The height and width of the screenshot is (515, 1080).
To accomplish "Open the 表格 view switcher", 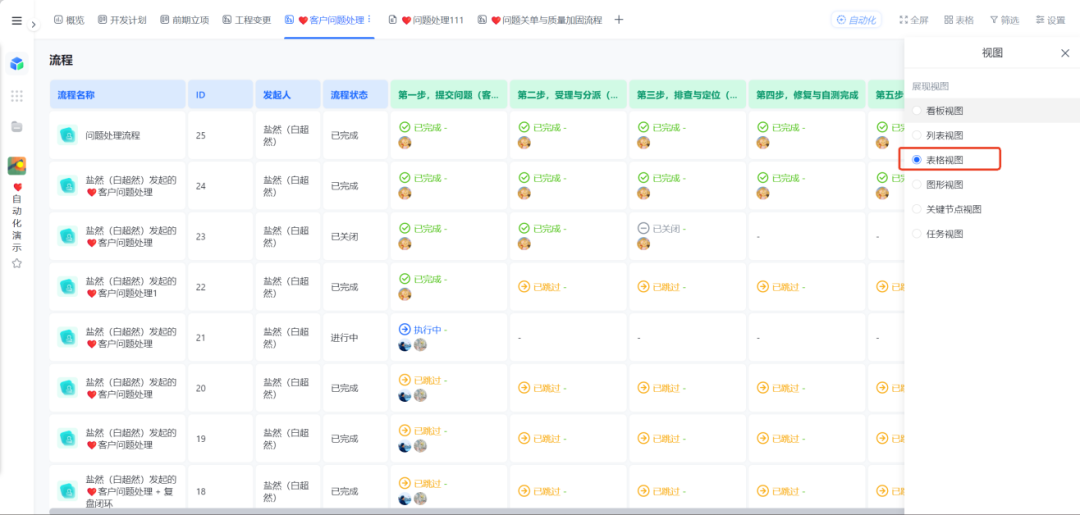I will 959,20.
